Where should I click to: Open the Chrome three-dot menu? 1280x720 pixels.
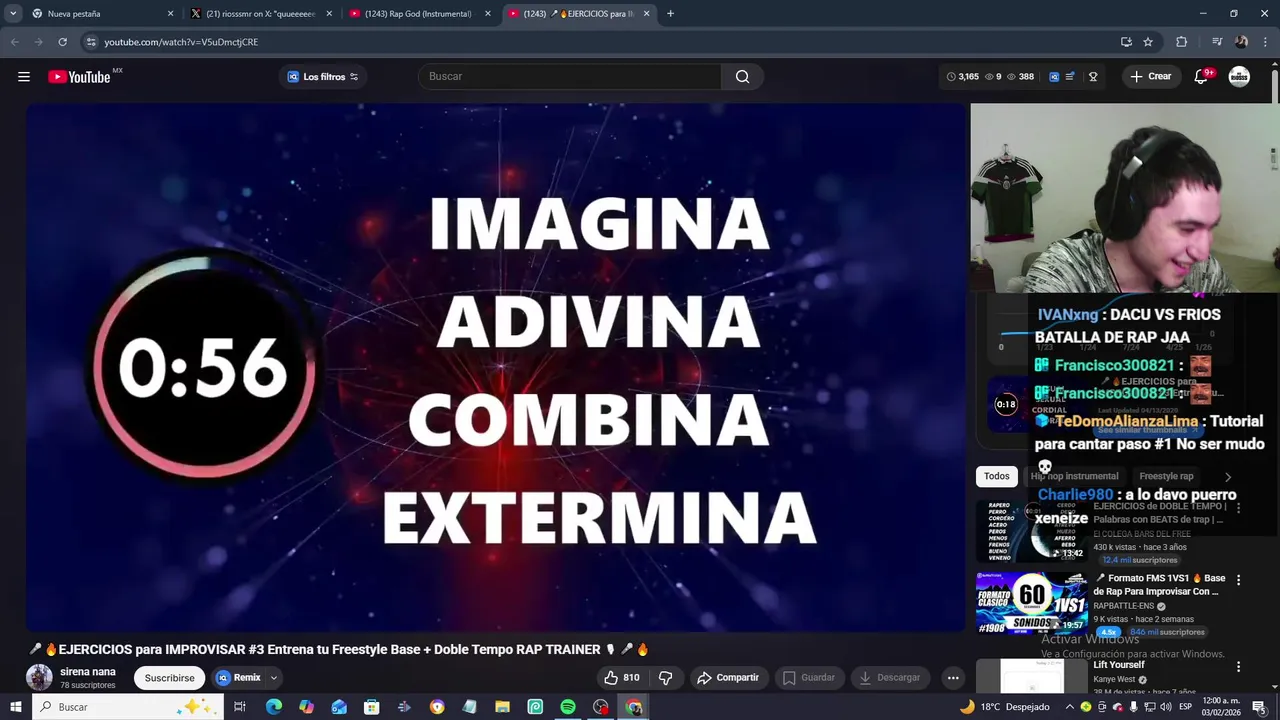click(1266, 42)
